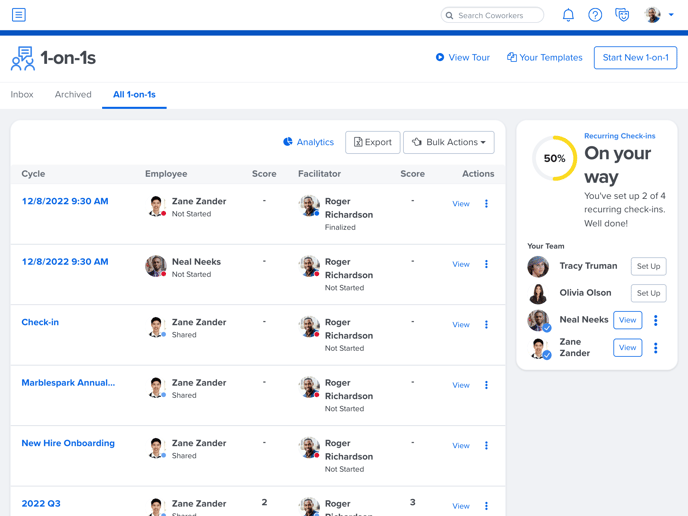Open more options for New Hire Onboarding row
This screenshot has height=516, width=688.
(x=486, y=446)
